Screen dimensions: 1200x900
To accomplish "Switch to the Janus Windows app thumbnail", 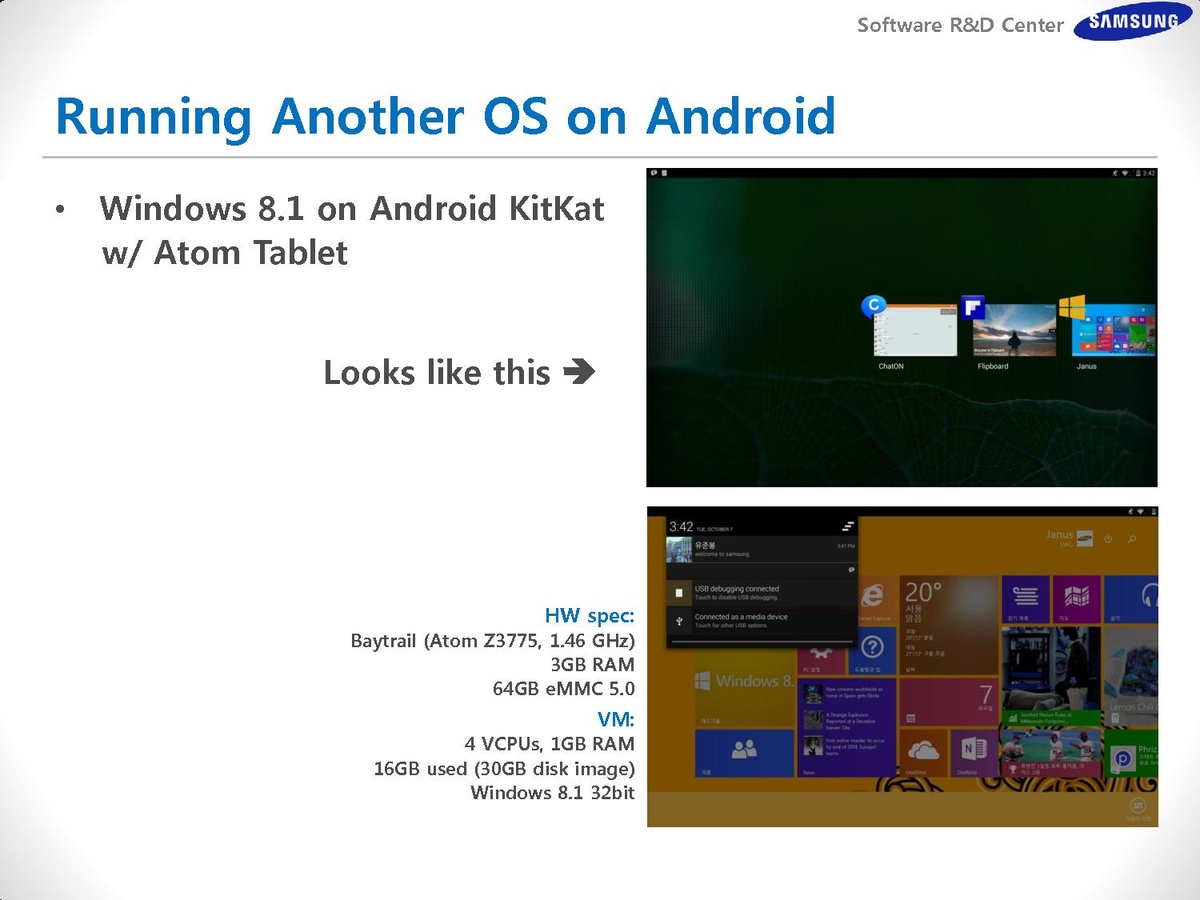I will [x=1112, y=331].
